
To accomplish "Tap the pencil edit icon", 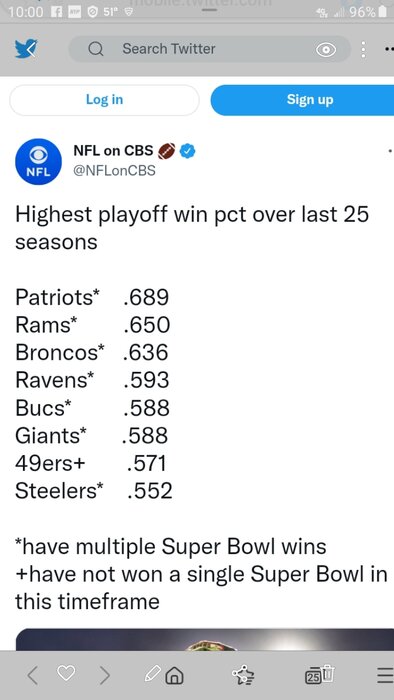I will pos(153,673).
